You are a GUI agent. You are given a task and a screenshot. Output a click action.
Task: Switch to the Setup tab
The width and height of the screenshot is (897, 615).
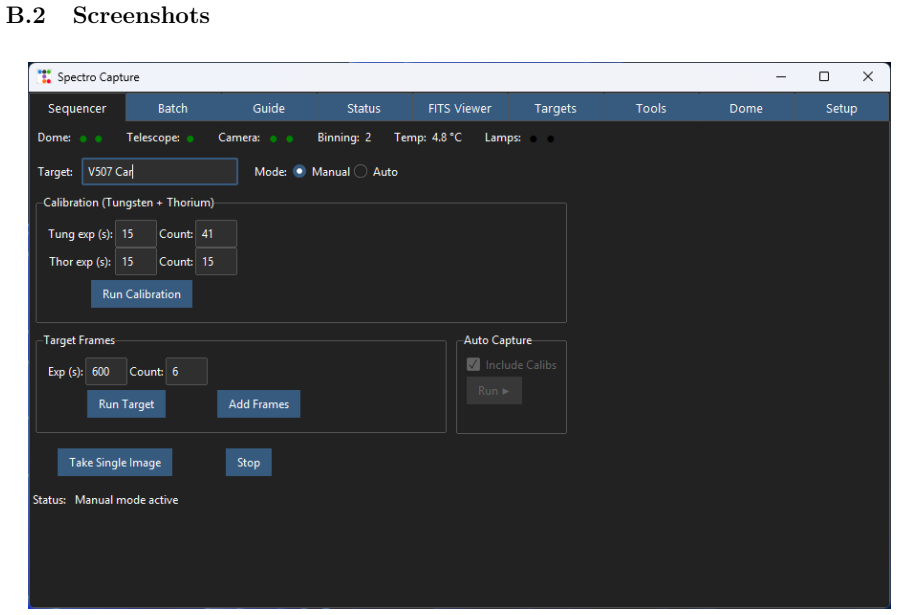coord(842,108)
